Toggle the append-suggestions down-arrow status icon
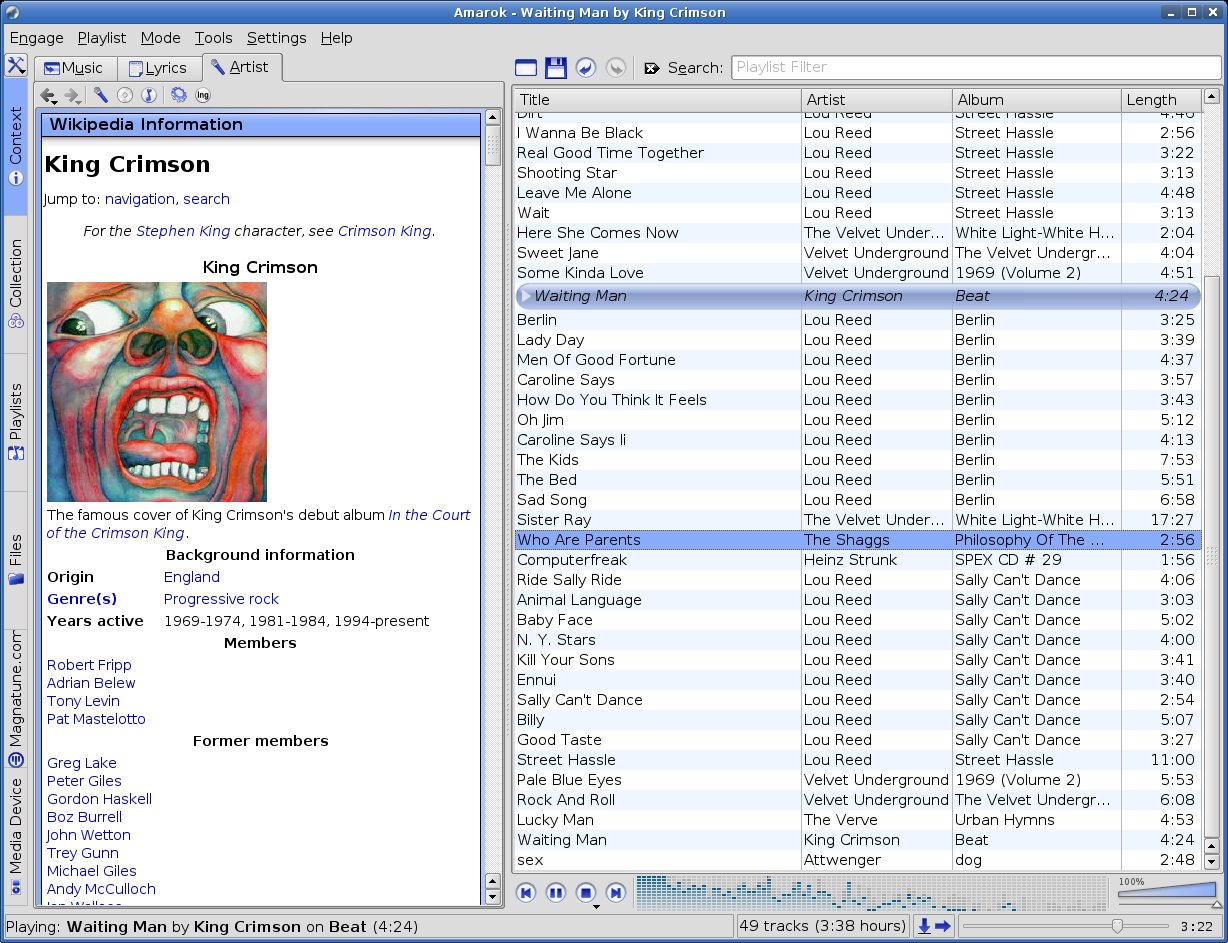 (925, 927)
